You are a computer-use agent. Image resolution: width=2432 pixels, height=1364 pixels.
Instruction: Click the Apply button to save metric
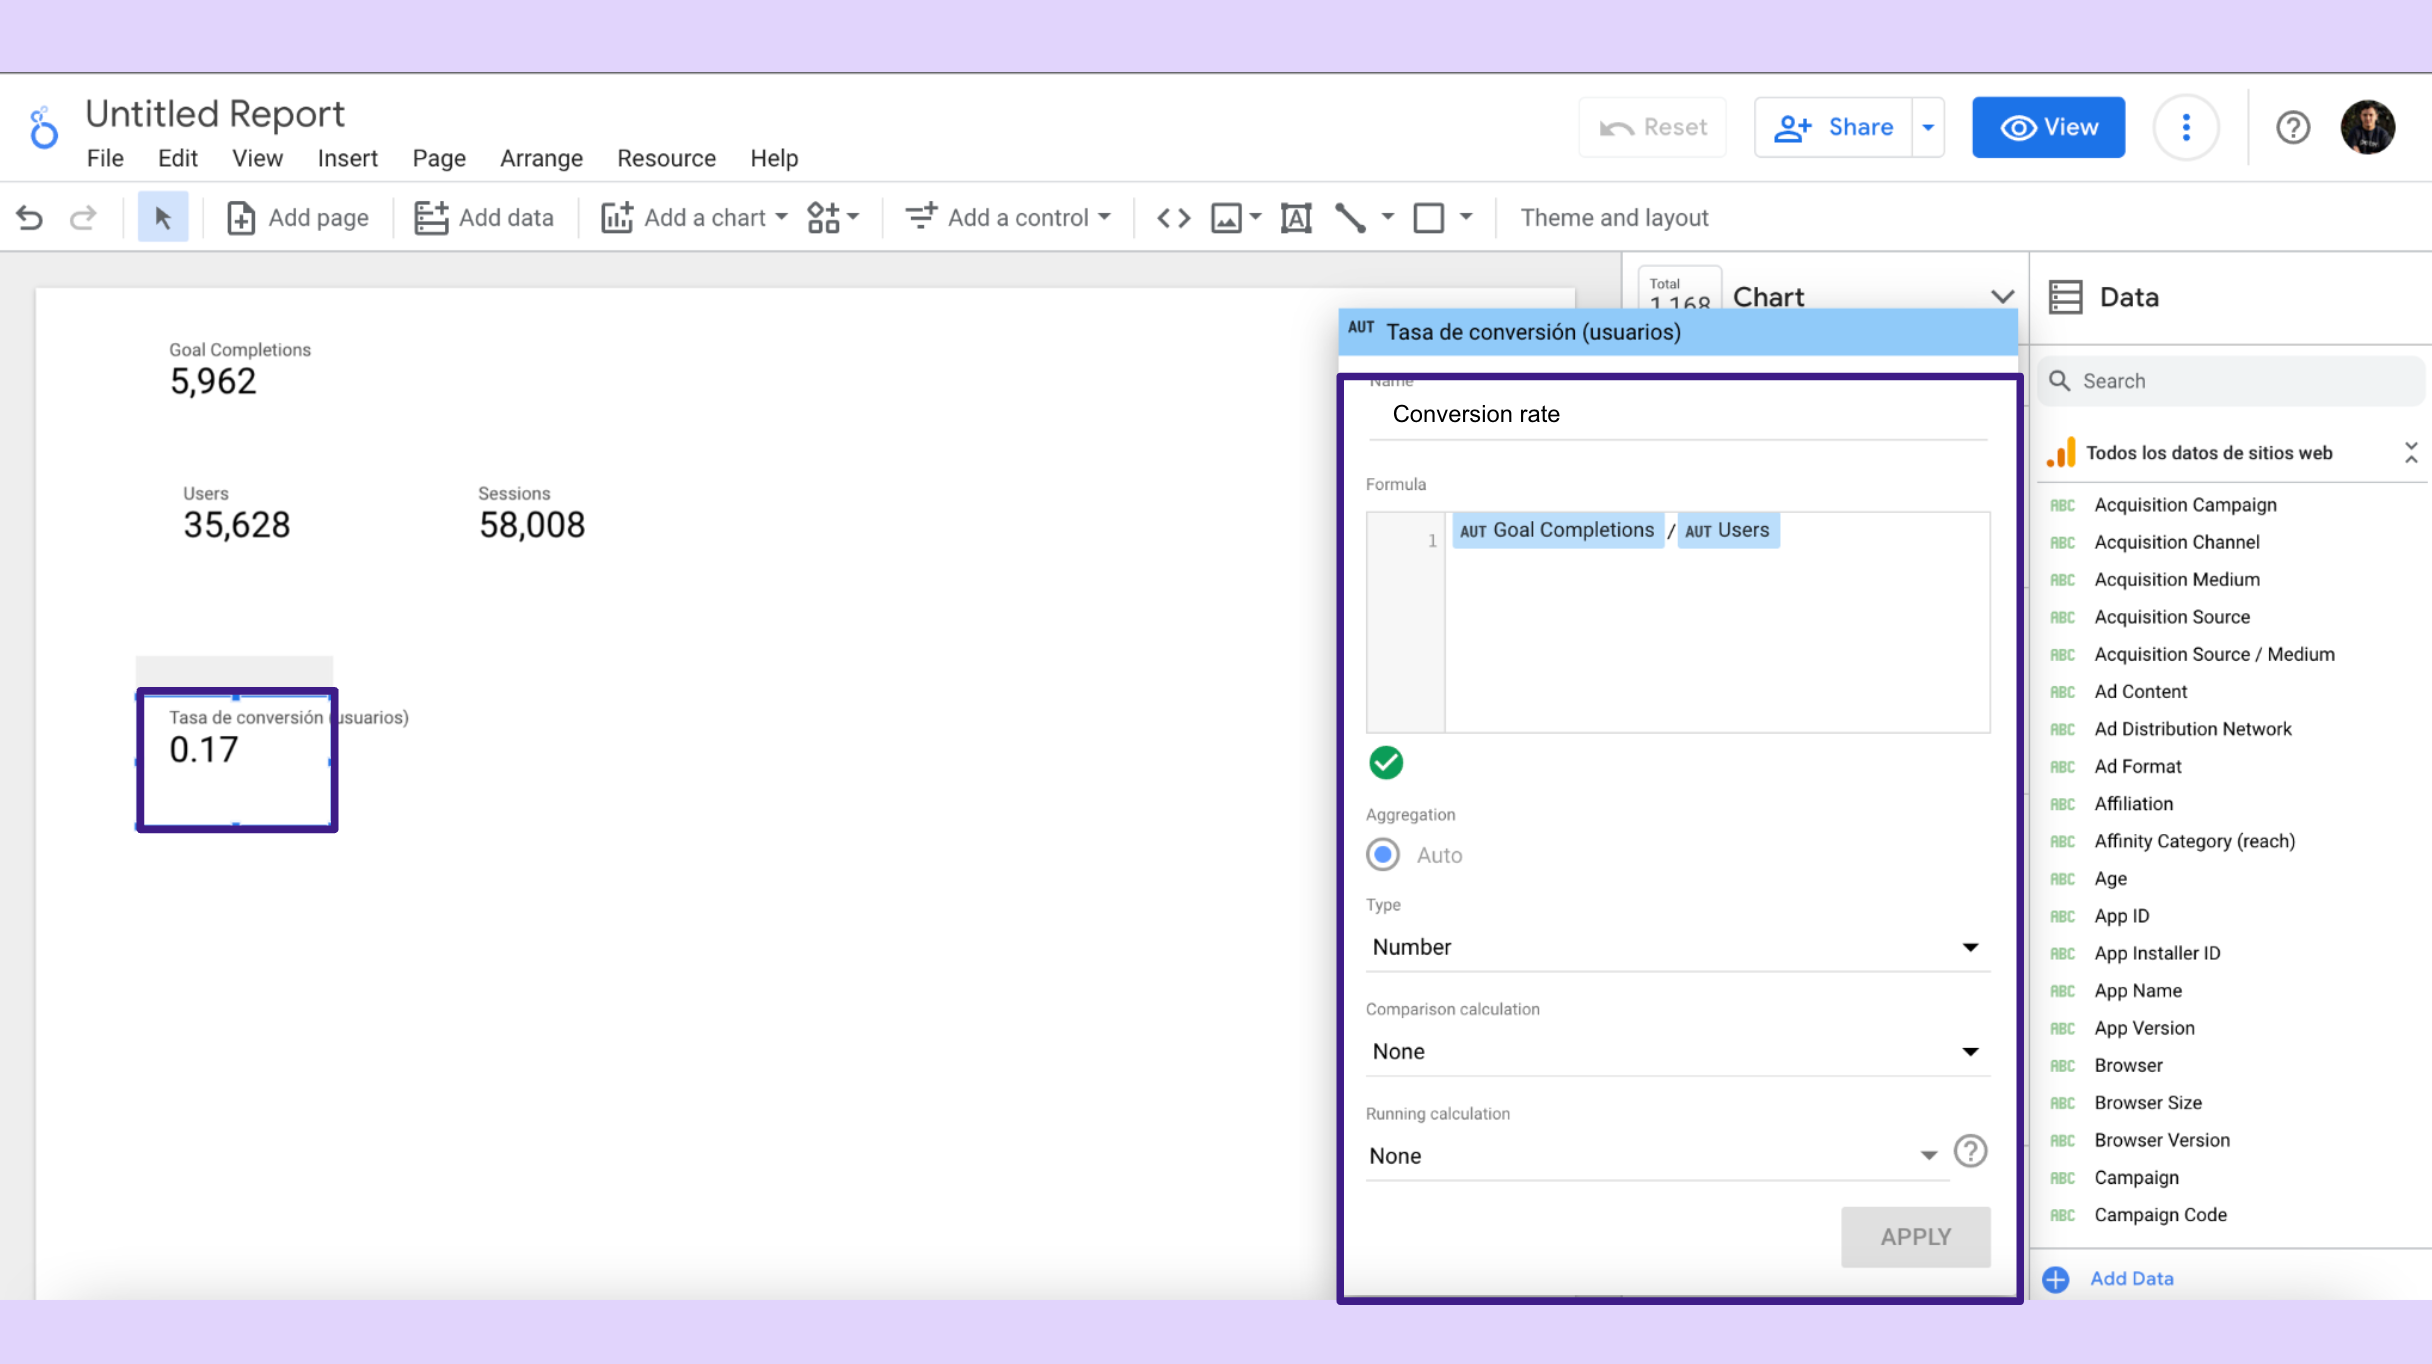pos(1916,1235)
